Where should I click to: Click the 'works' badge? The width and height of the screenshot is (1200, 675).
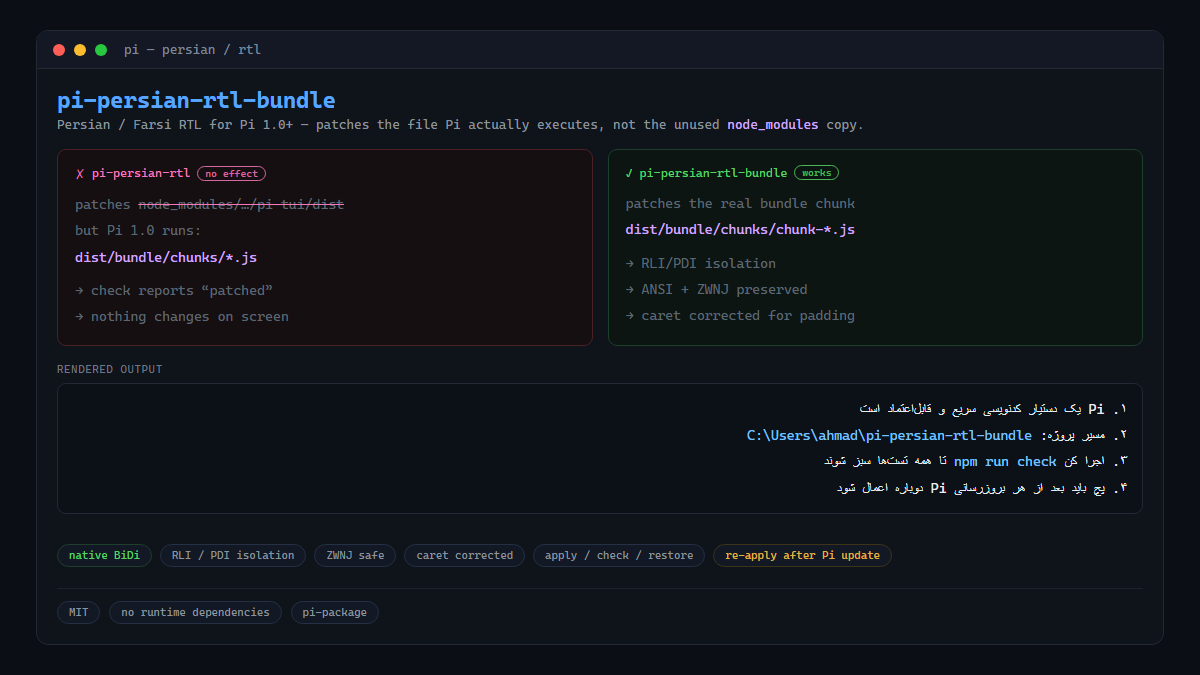click(817, 173)
